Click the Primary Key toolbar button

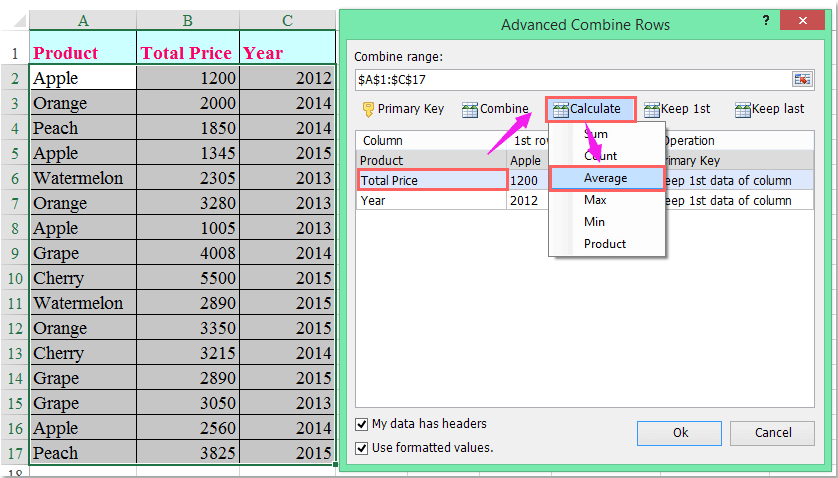[402, 109]
